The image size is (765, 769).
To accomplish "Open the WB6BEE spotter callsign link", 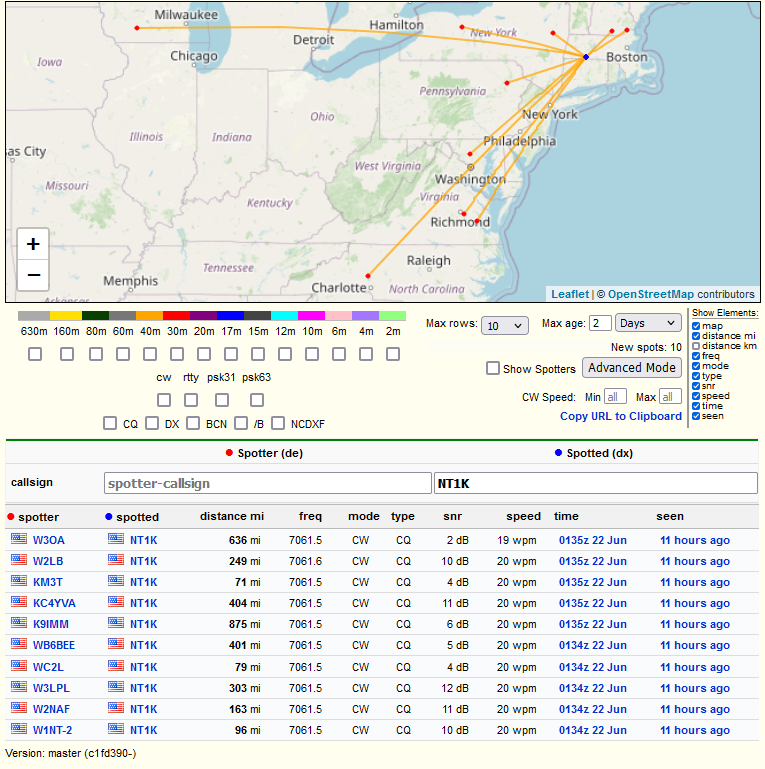I will (x=54, y=645).
